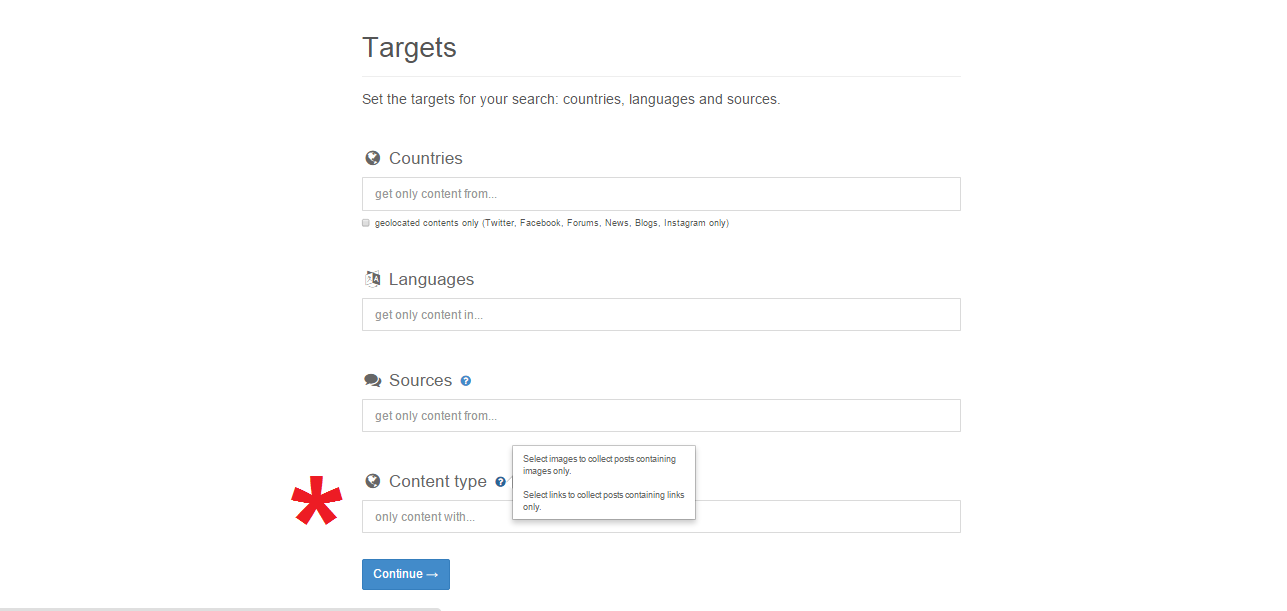Screen dimensions: 1287x611
Task: Click the Content type help question mark
Action: 500,482
